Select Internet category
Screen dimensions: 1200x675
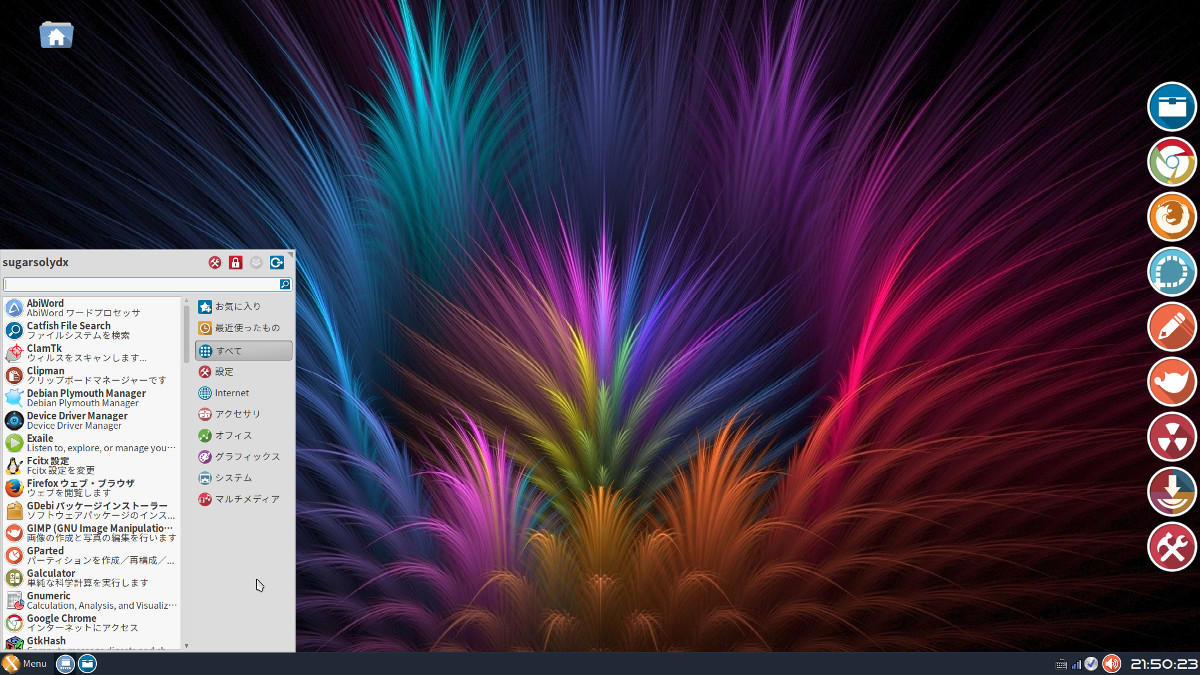(x=244, y=393)
